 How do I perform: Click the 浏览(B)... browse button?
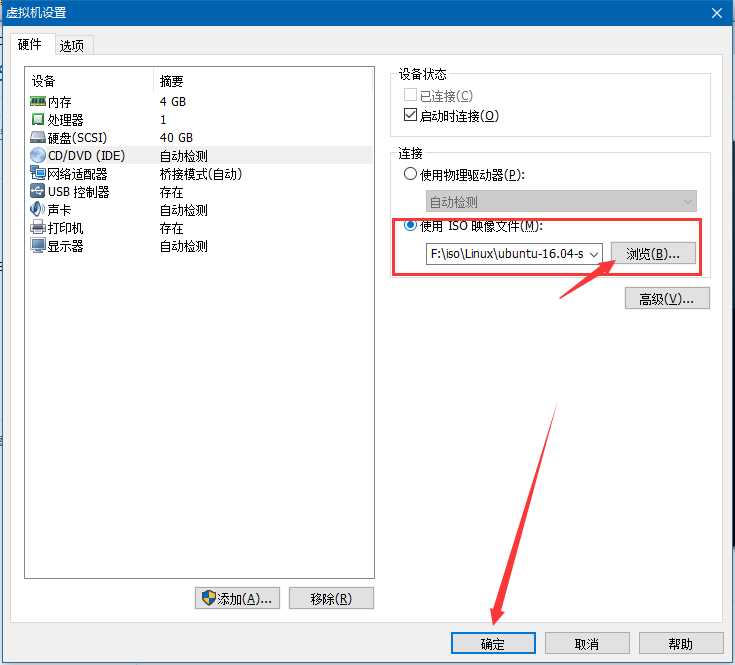pyautogui.click(x=653, y=254)
